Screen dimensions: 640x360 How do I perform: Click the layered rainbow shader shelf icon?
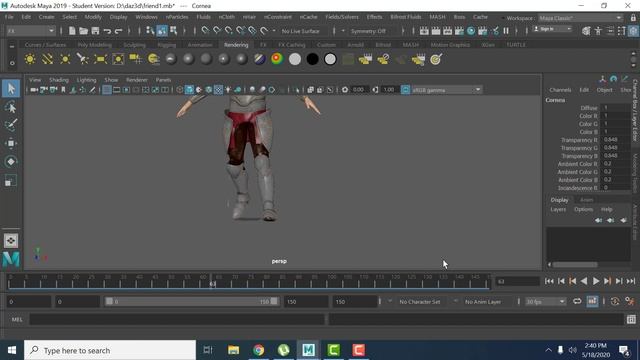coord(277,59)
